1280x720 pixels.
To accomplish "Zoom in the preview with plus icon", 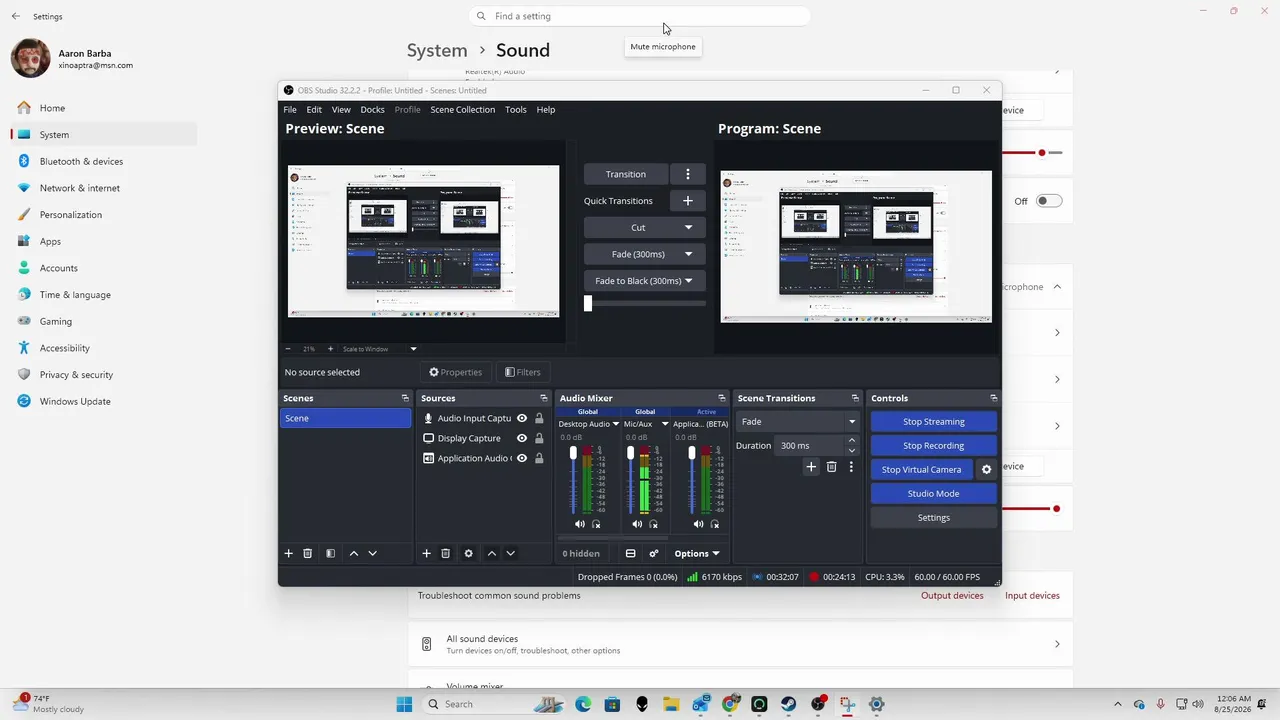I will point(330,349).
